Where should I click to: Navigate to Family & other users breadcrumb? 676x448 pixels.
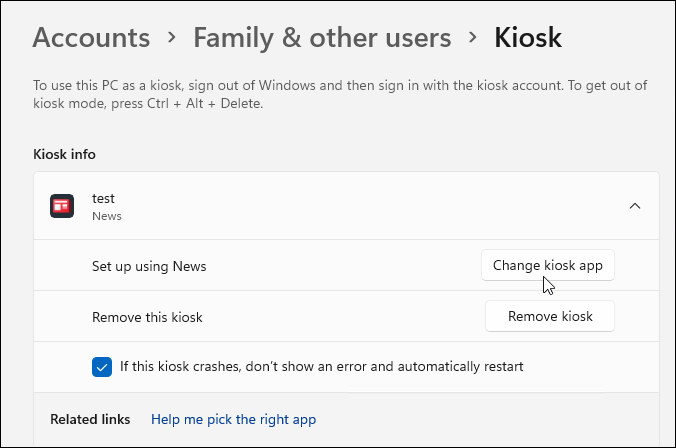[322, 39]
